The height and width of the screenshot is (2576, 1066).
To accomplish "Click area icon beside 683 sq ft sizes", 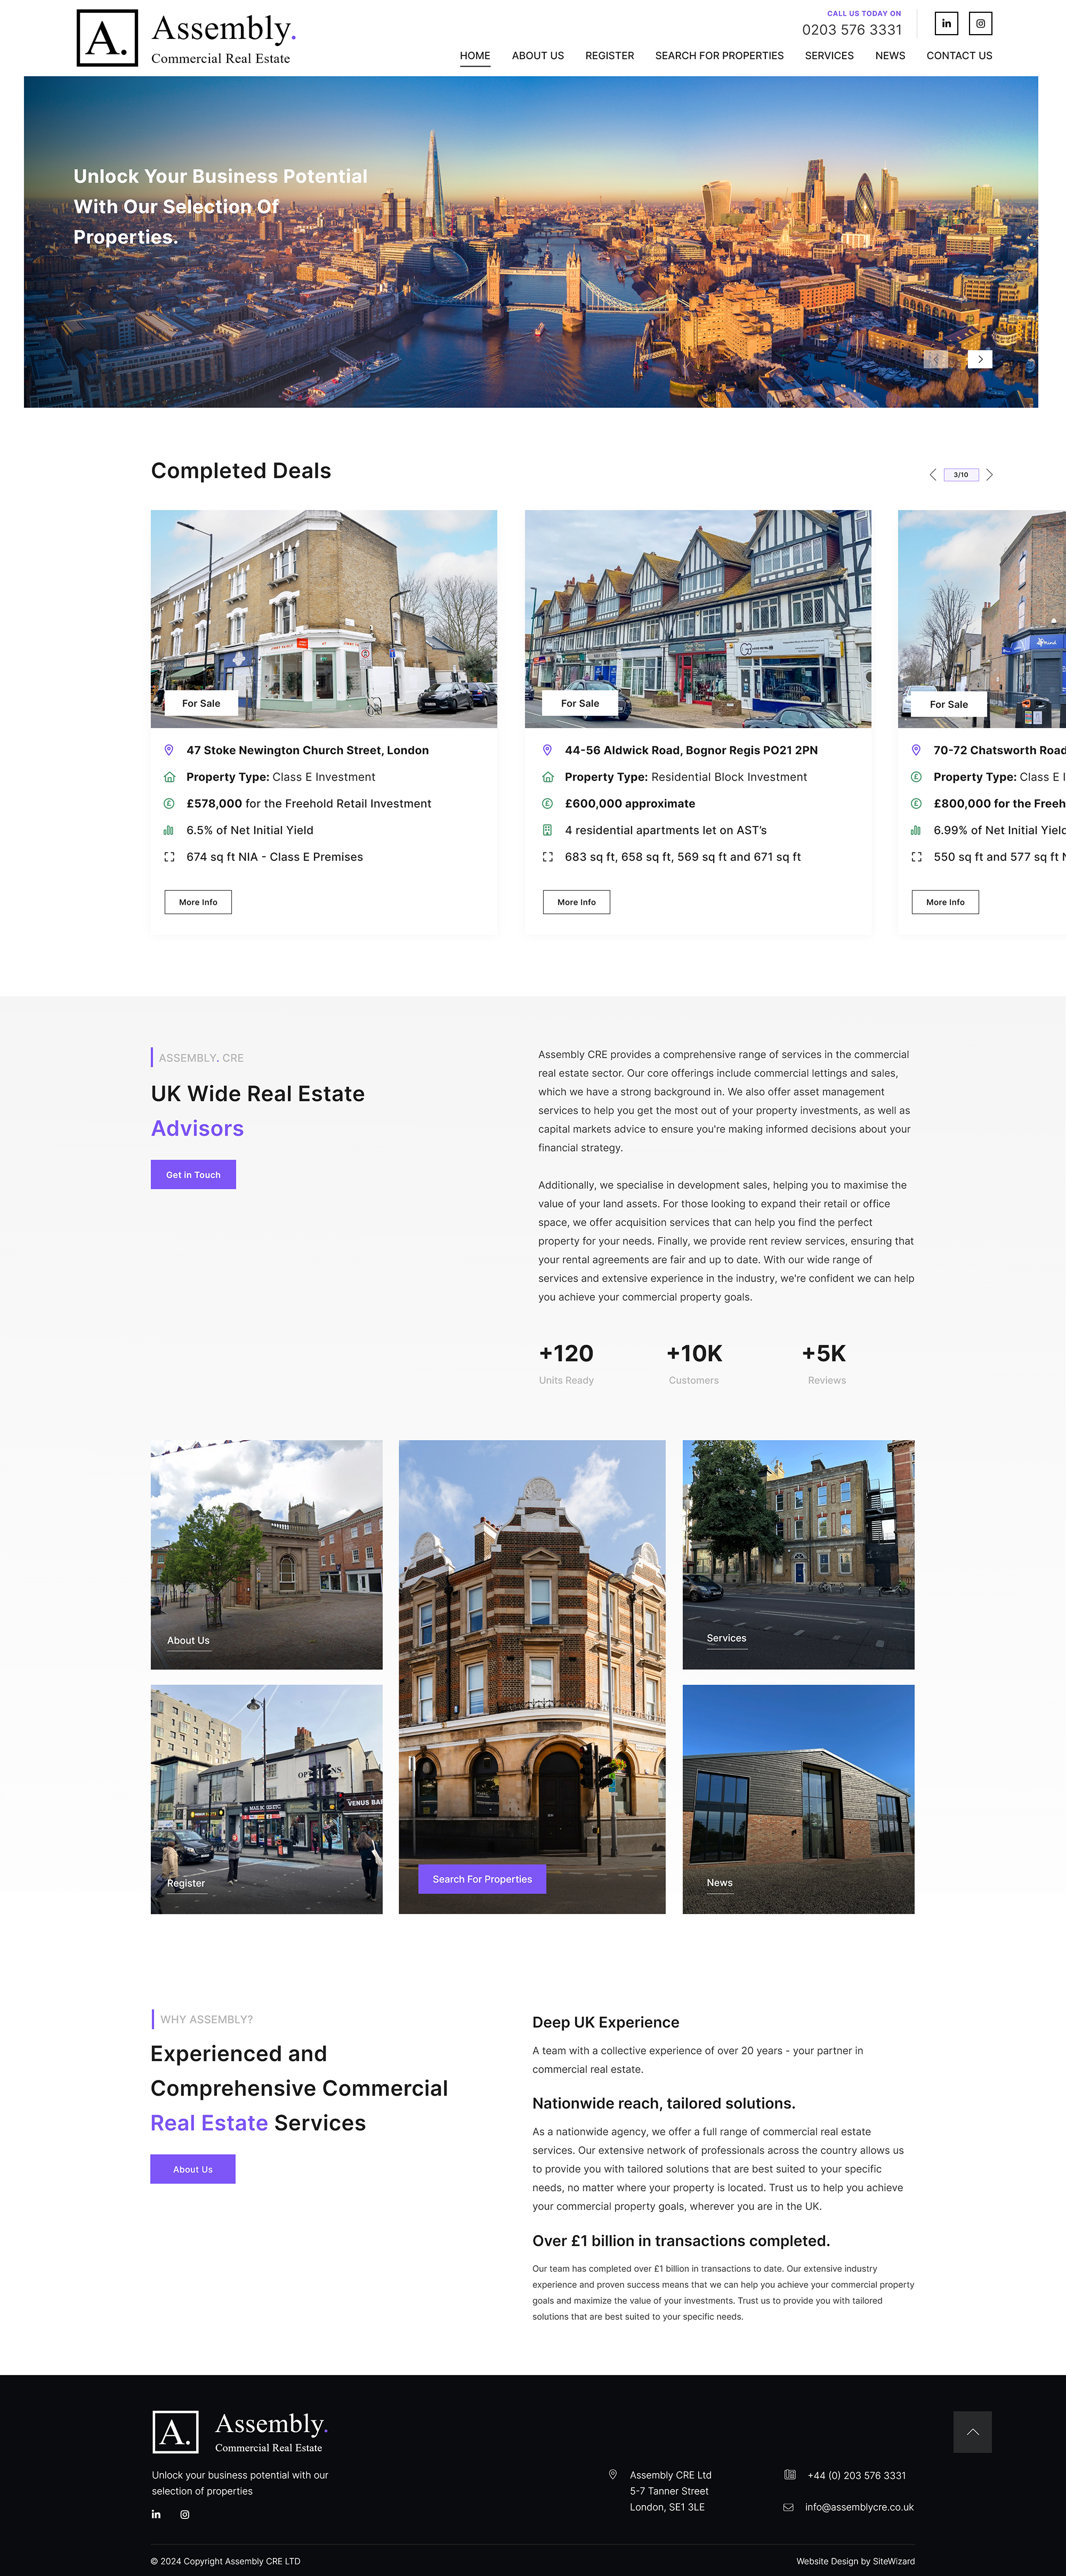I will coord(547,857).
